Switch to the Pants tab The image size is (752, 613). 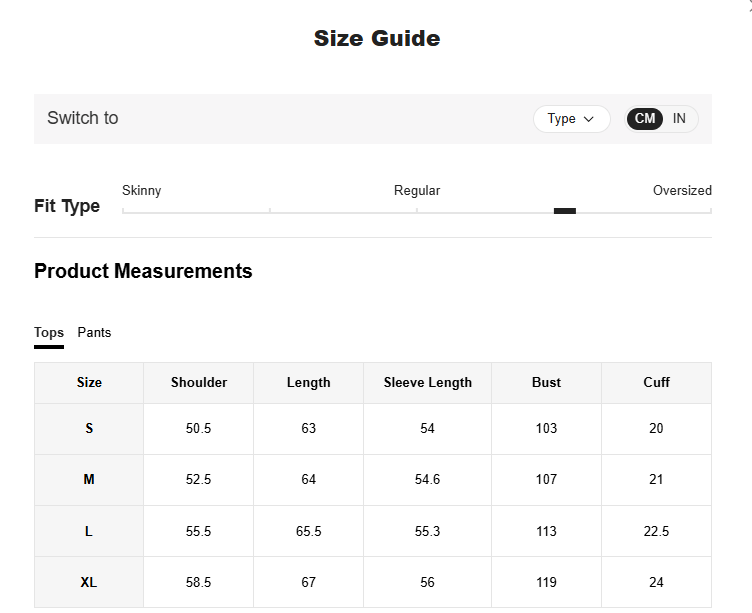95,333
